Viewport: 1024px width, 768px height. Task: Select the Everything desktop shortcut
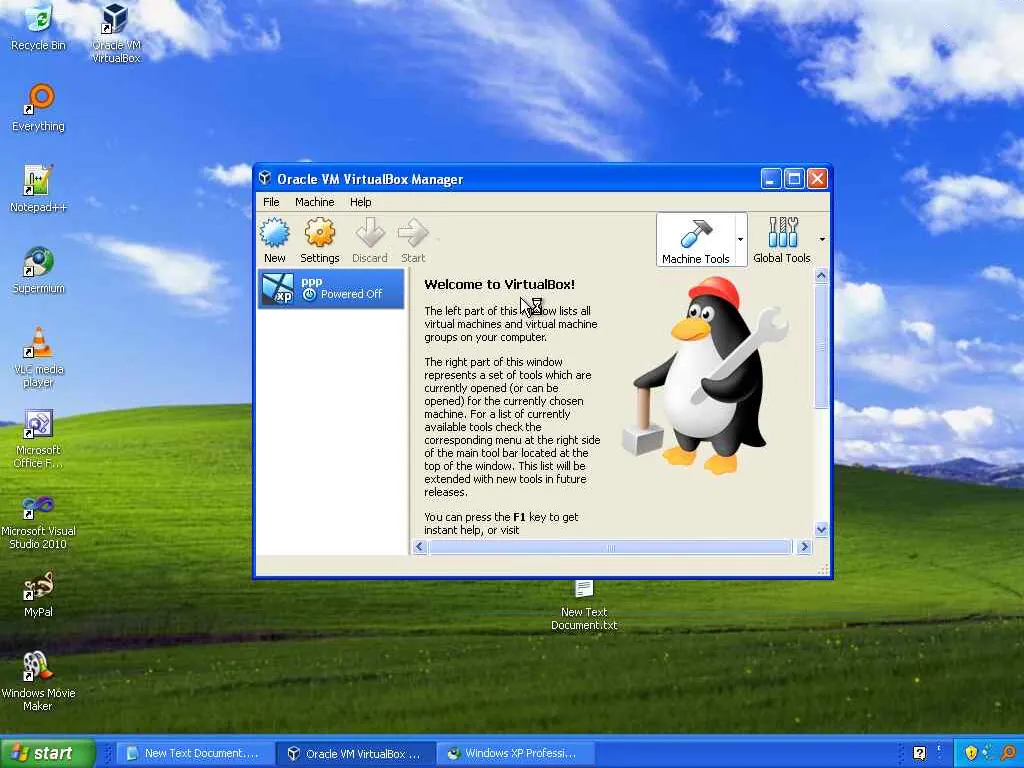[x=39, y=108]
